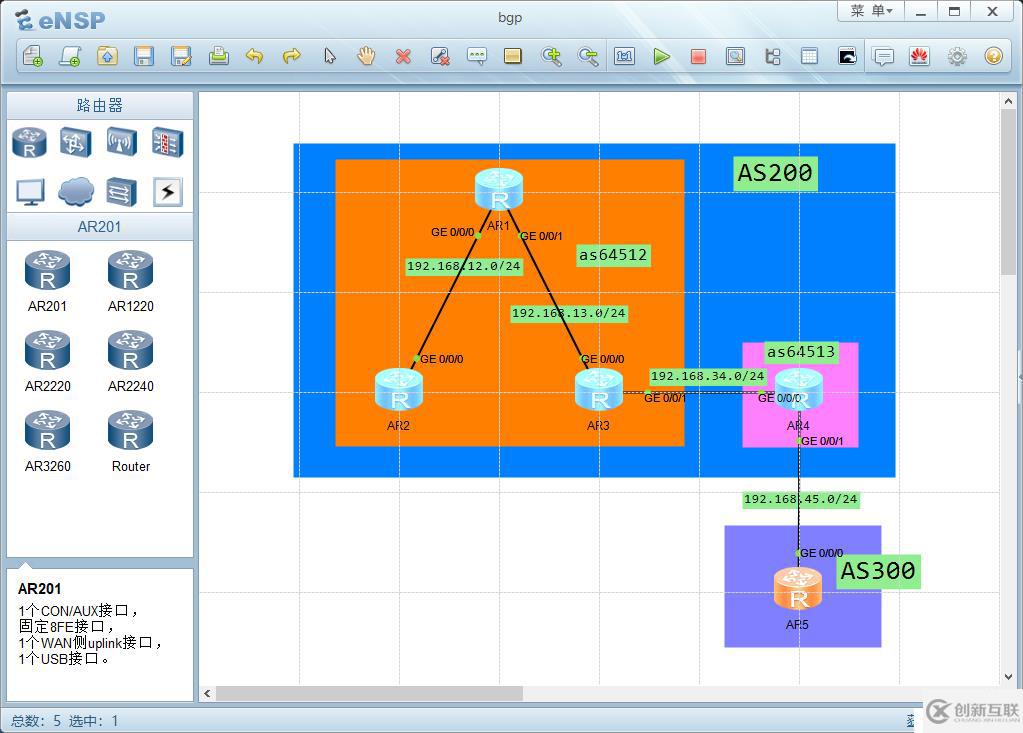Click the 192.168.12.0/24 label
This screenshot has height=733, width=1023.
click(464, 266)
